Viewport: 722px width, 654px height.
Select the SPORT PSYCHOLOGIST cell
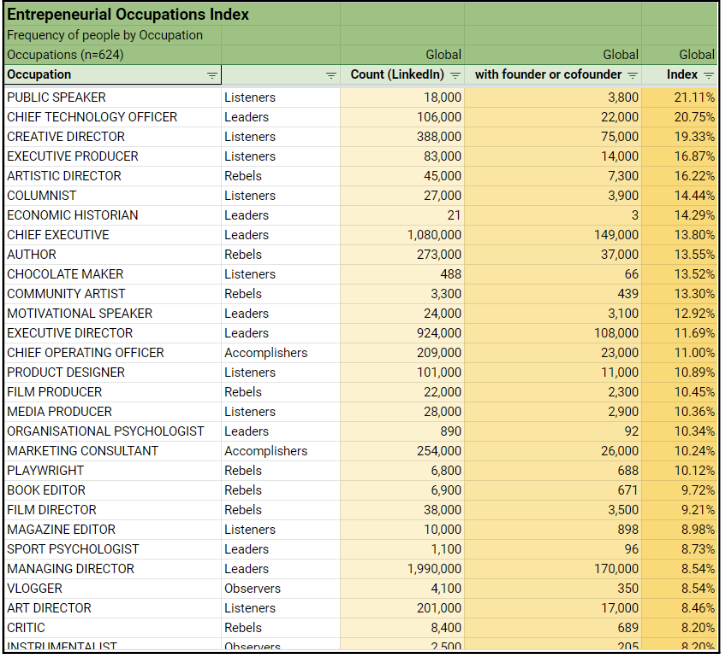click(x=113, y=549)
